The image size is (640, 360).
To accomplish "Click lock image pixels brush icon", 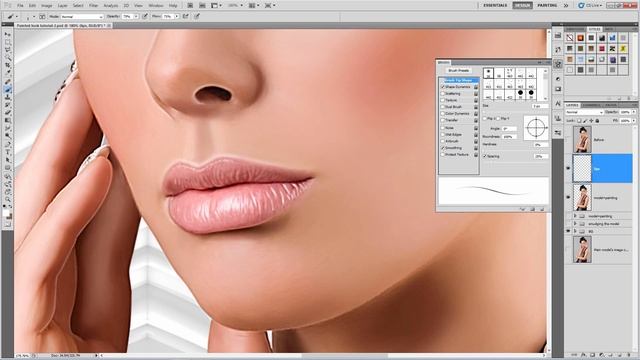I will point(585,121).
